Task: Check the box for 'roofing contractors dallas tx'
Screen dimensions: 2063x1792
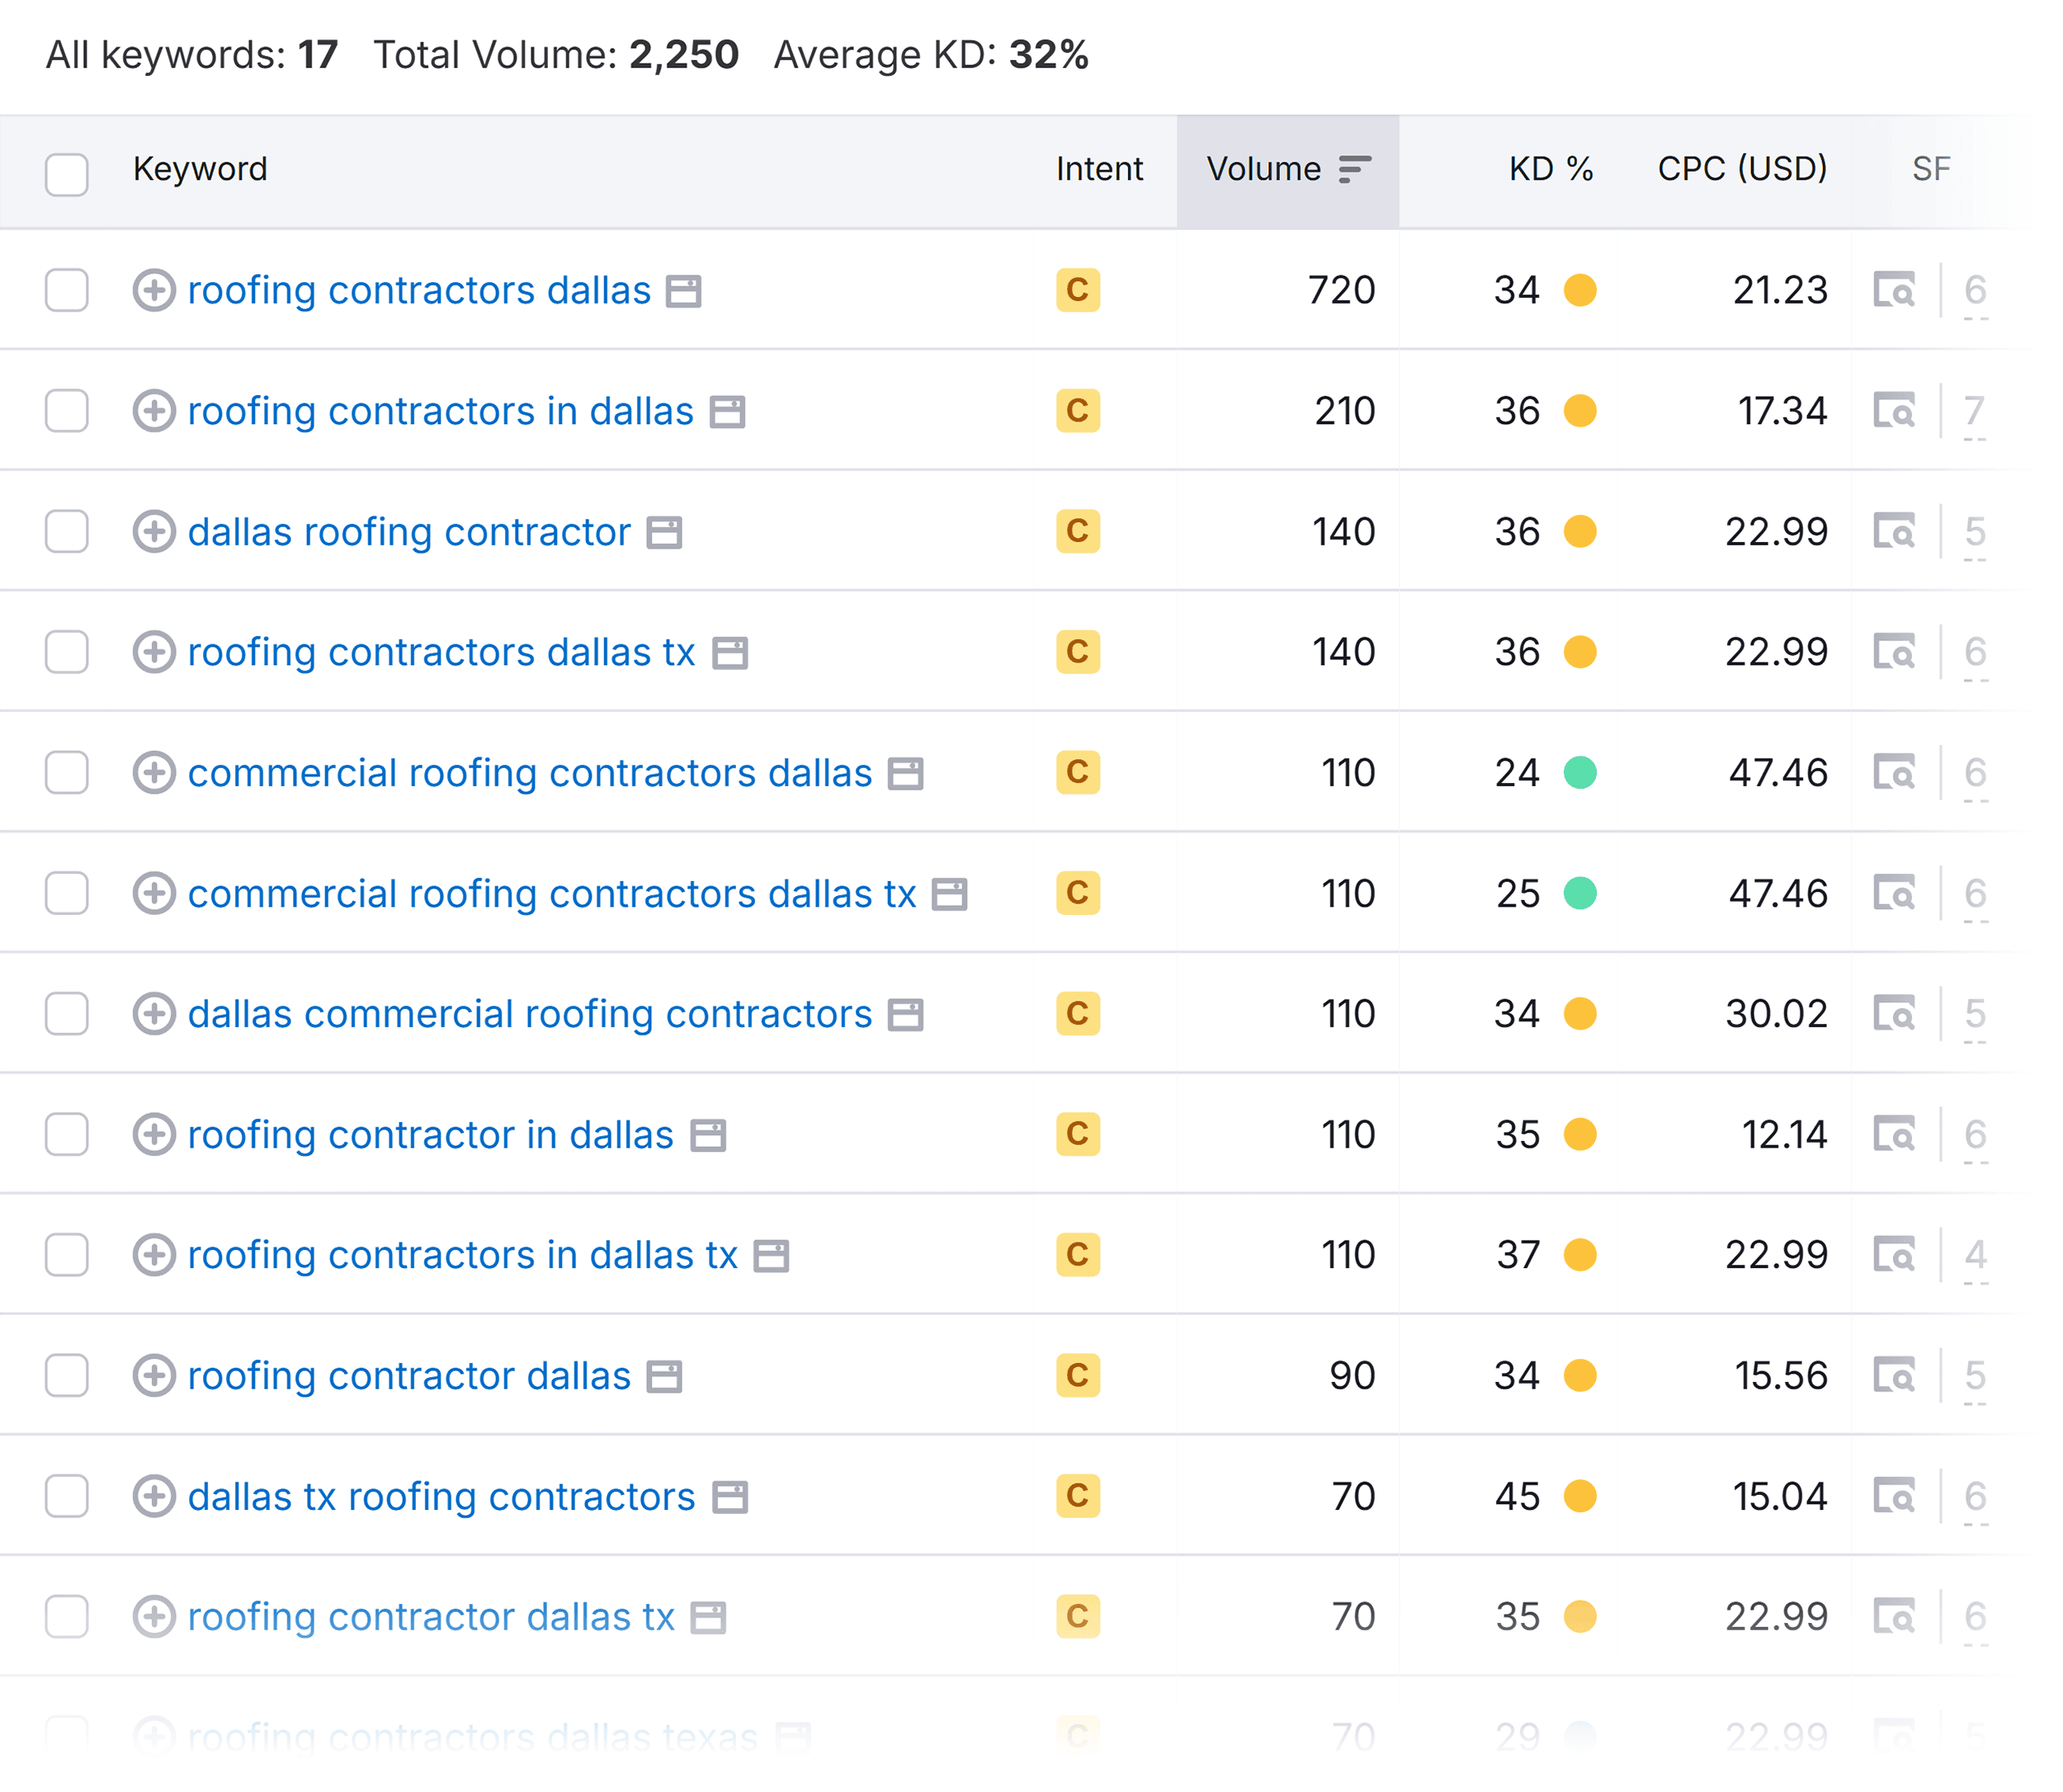Action: [67, 652]
